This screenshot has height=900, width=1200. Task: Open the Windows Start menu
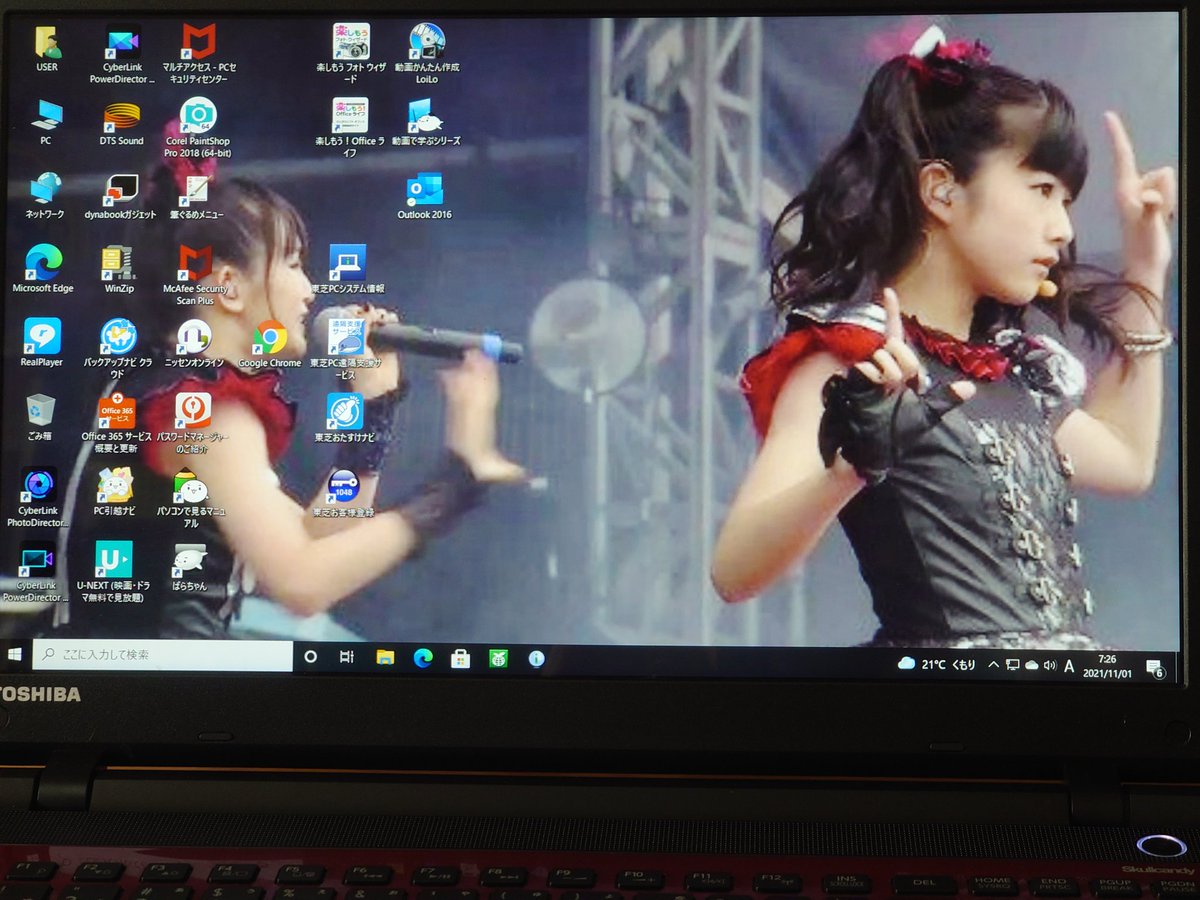15,656
